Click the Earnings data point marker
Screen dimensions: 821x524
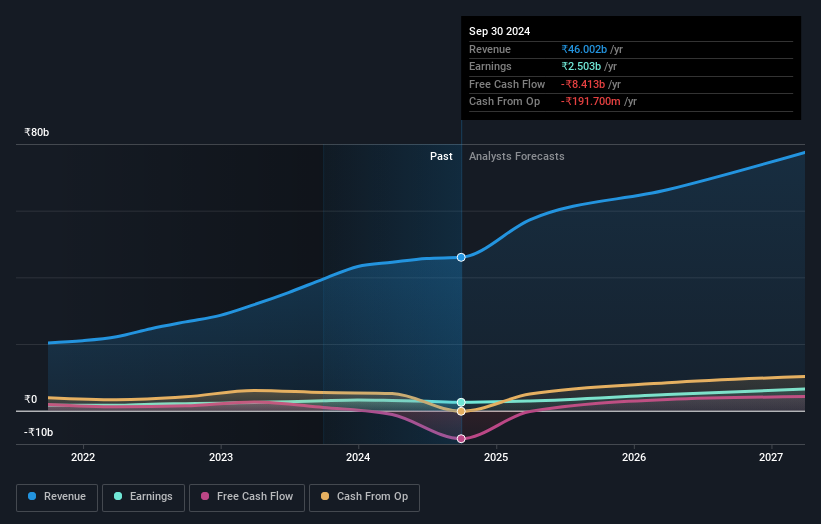pyautogui.click(x=461, y=402)
